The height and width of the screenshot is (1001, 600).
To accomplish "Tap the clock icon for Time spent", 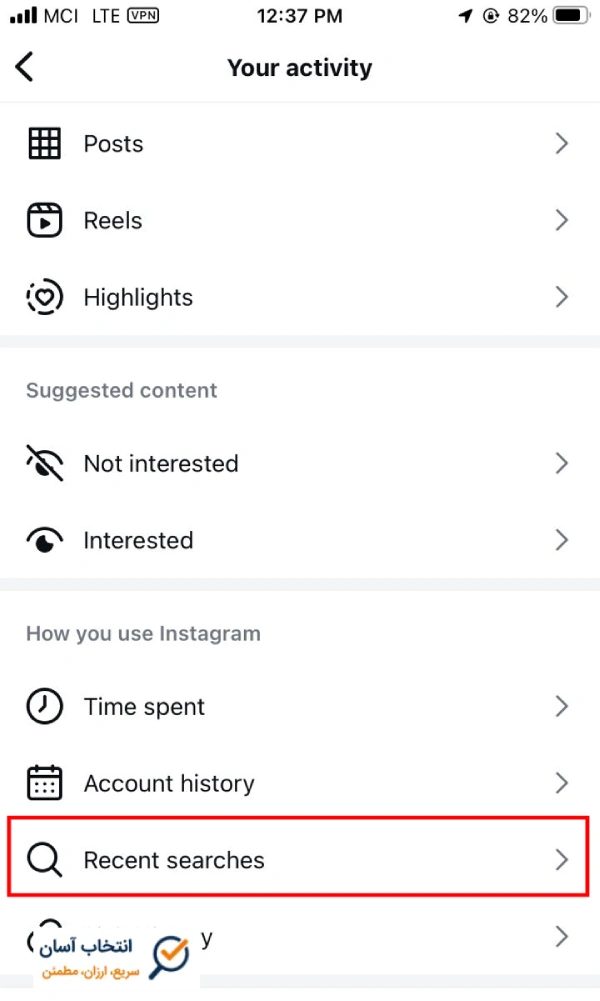I will click(45, 706).
